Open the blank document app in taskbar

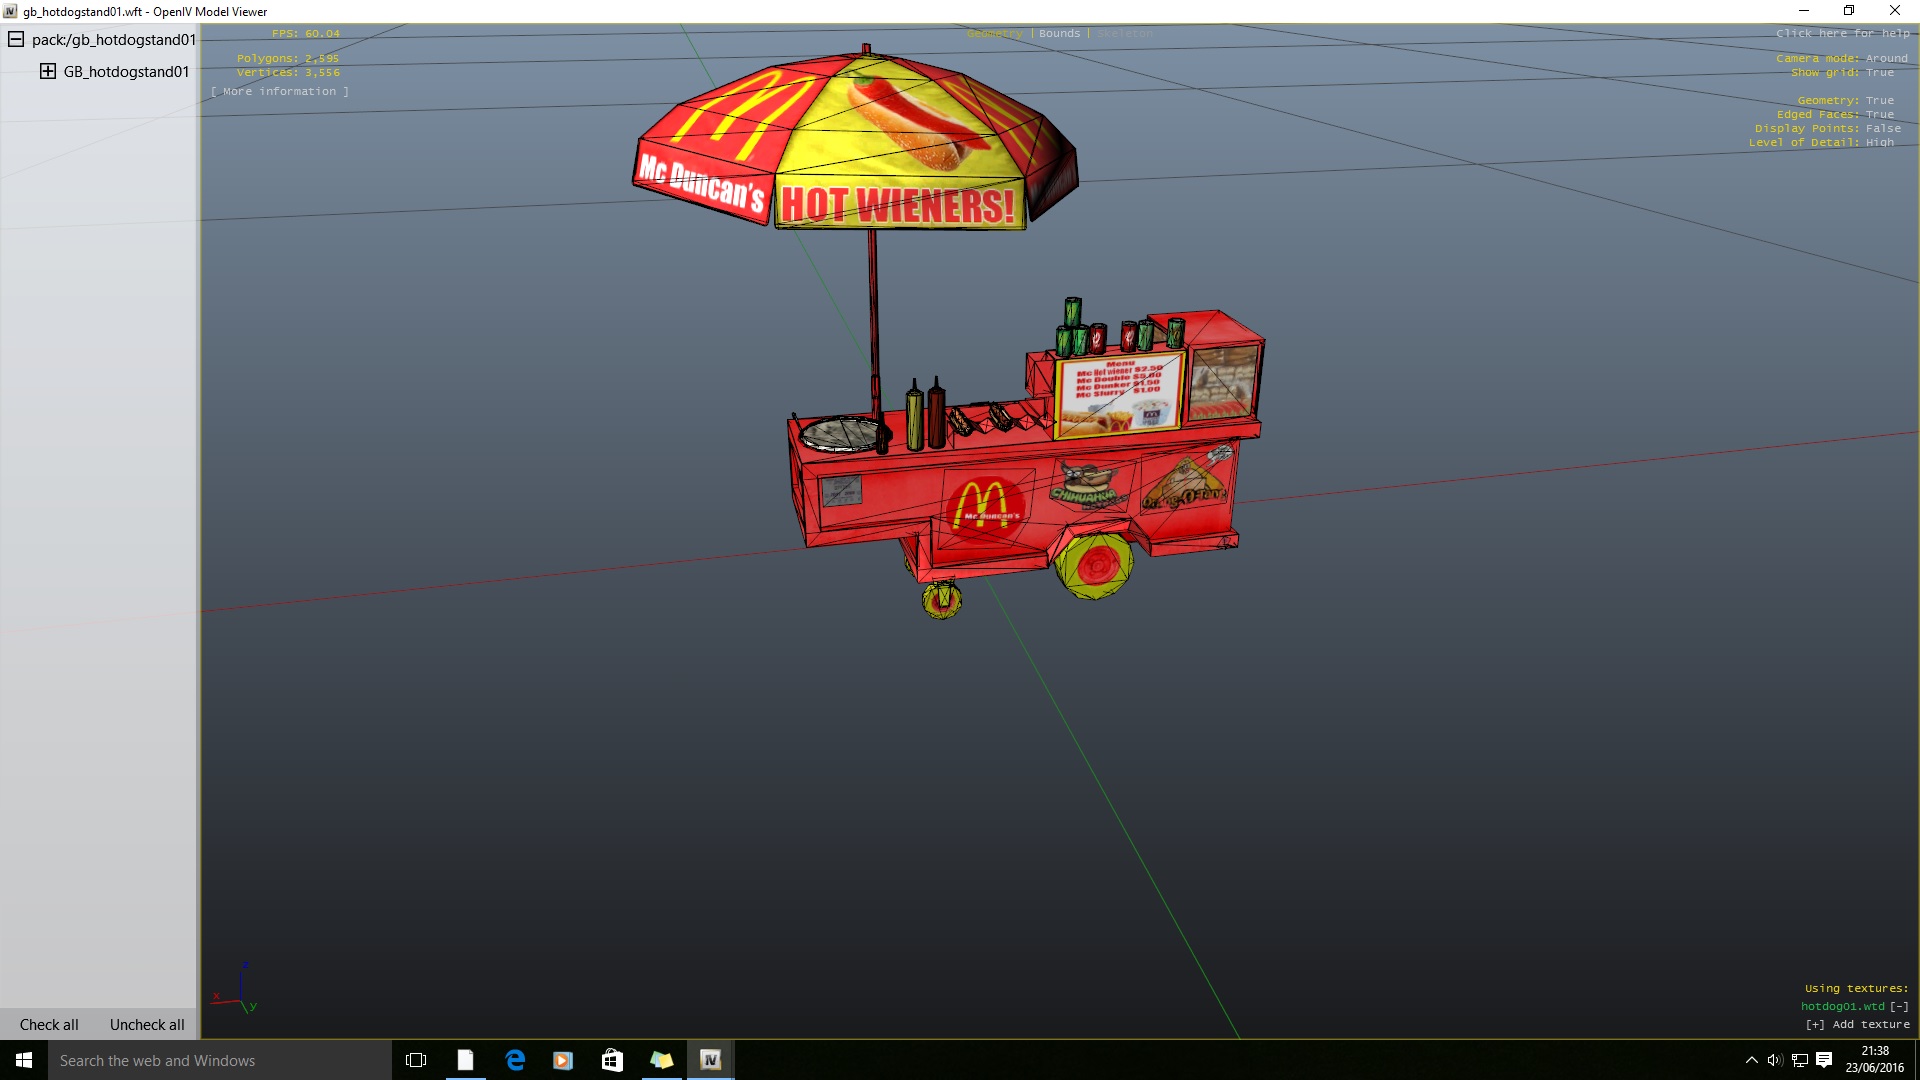[x=465, y=1060]
